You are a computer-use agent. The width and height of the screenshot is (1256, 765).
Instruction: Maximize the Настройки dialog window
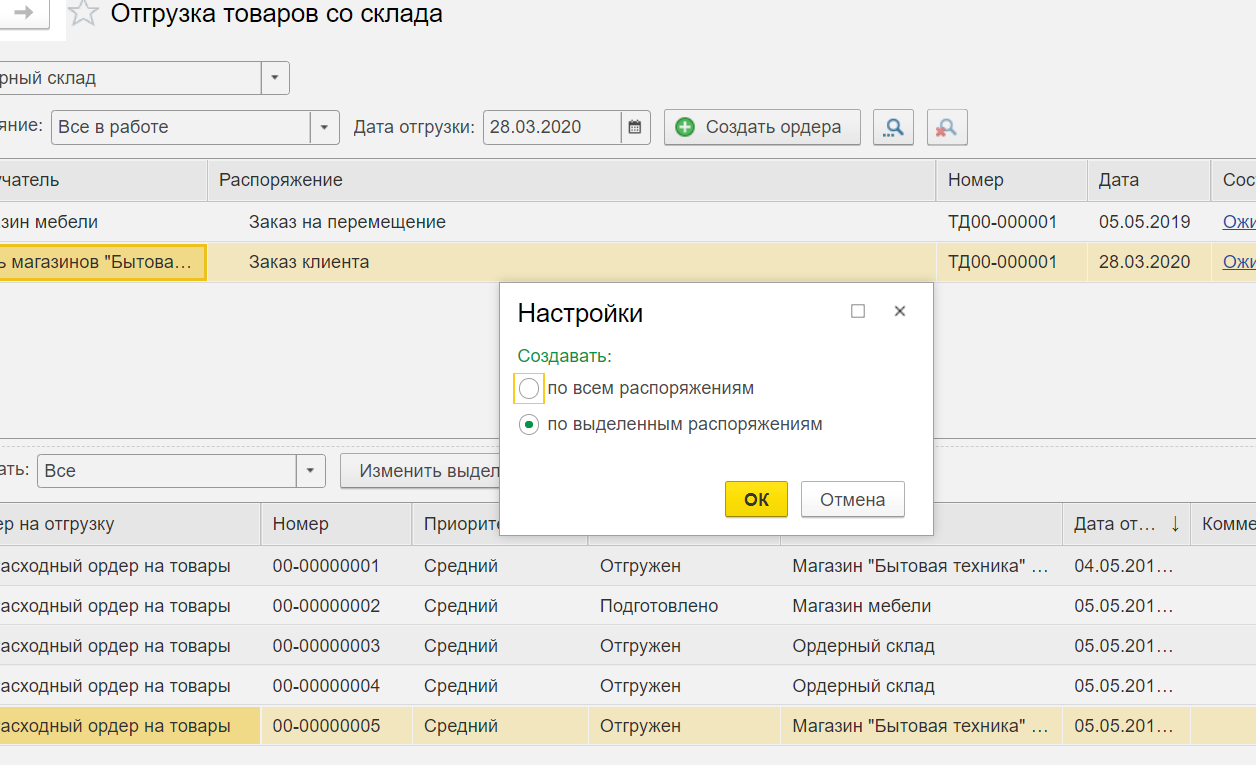[x=857, y=311]
